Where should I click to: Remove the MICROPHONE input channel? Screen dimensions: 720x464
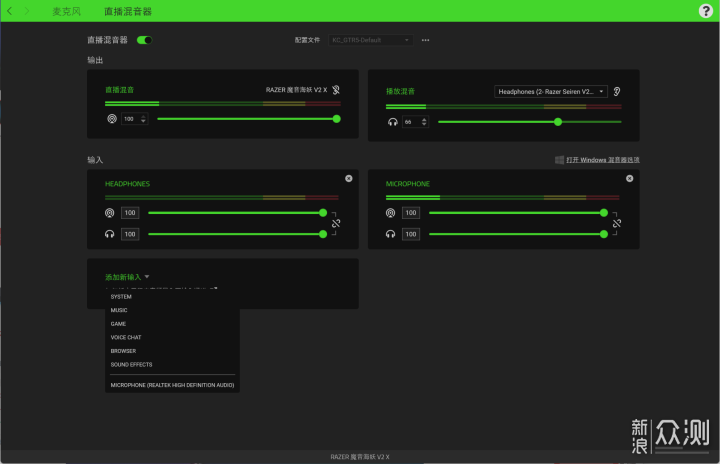click(630, 179)
